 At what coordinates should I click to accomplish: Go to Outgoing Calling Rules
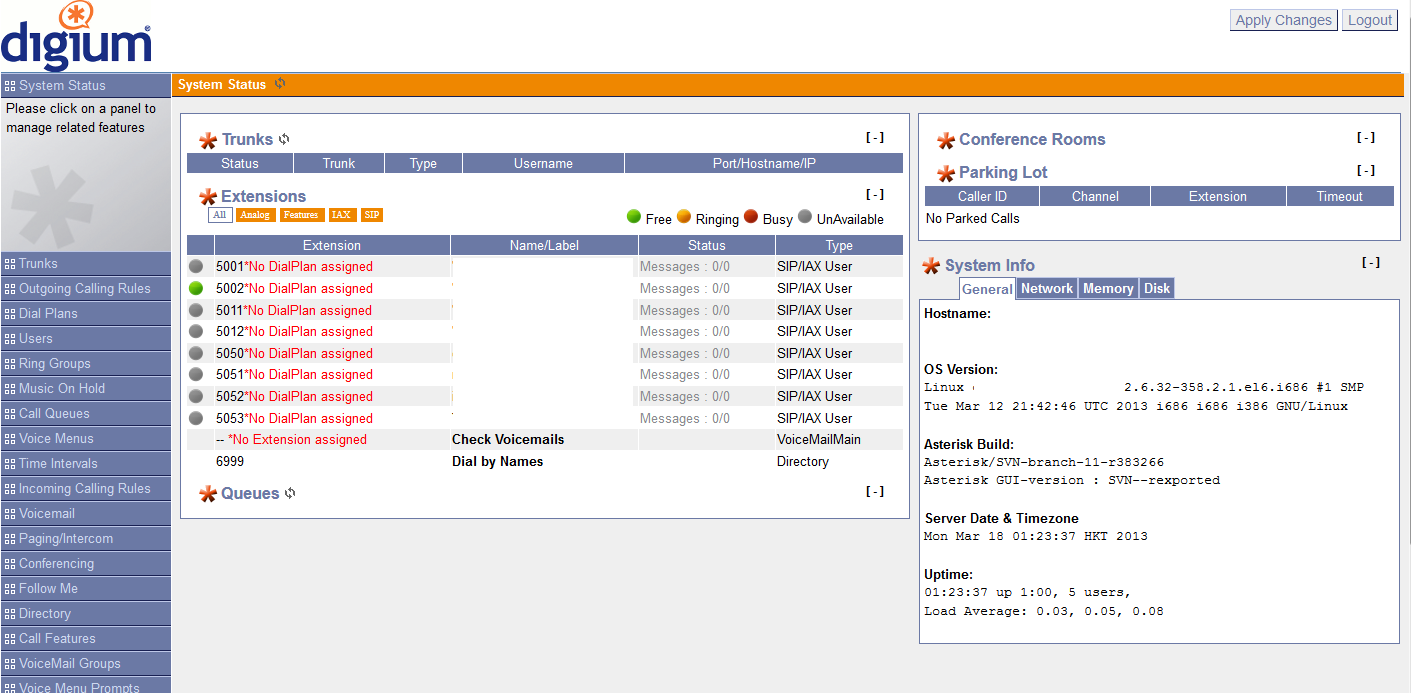pyautogui.click(x=85, y=289)
